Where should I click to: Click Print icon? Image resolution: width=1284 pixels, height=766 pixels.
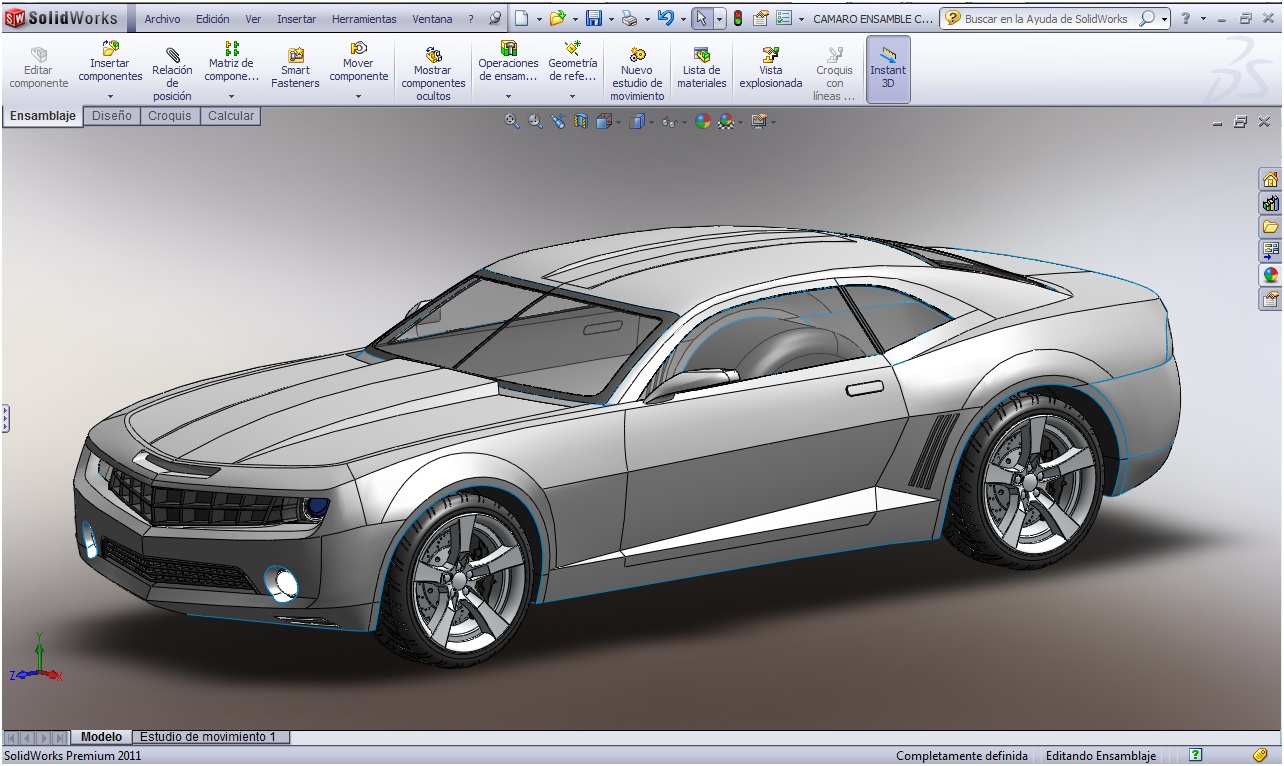coord(629,18)
